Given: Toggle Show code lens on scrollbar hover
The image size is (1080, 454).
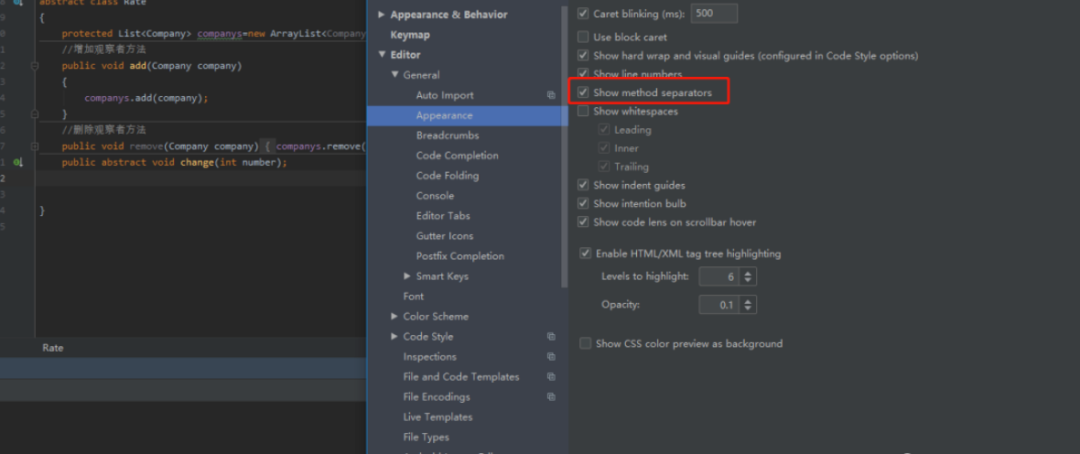Looking at the screenshot, I should tap(583, 223).
